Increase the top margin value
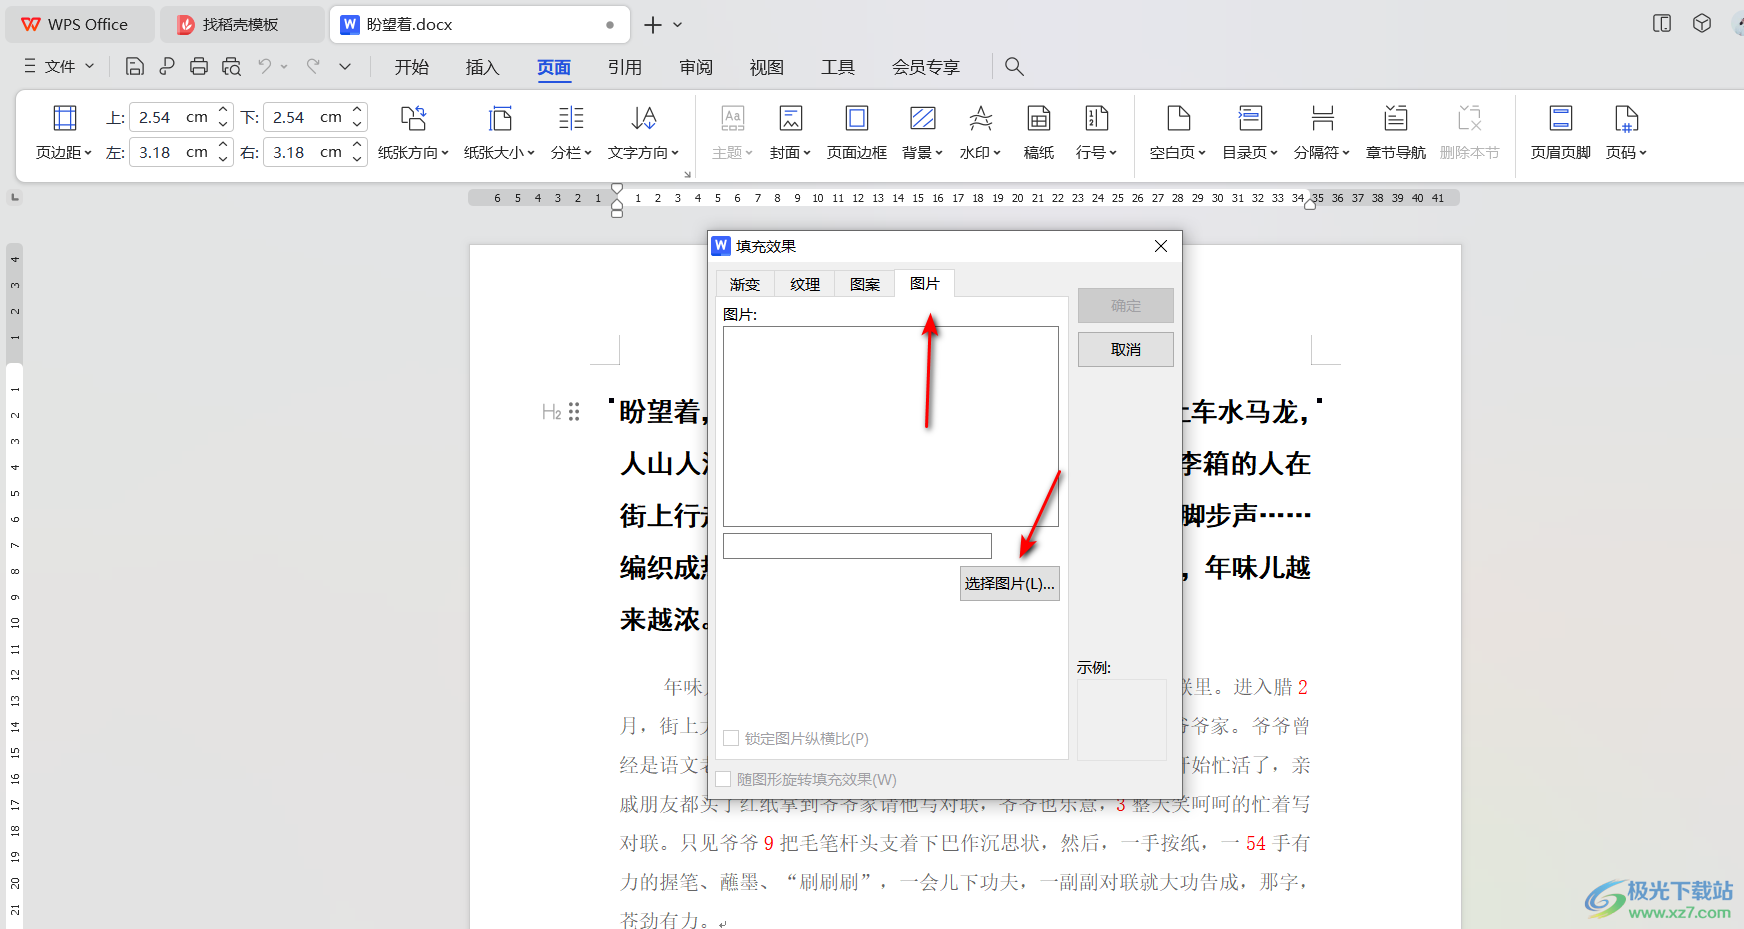1744x929 pixels. coord(223,110)
